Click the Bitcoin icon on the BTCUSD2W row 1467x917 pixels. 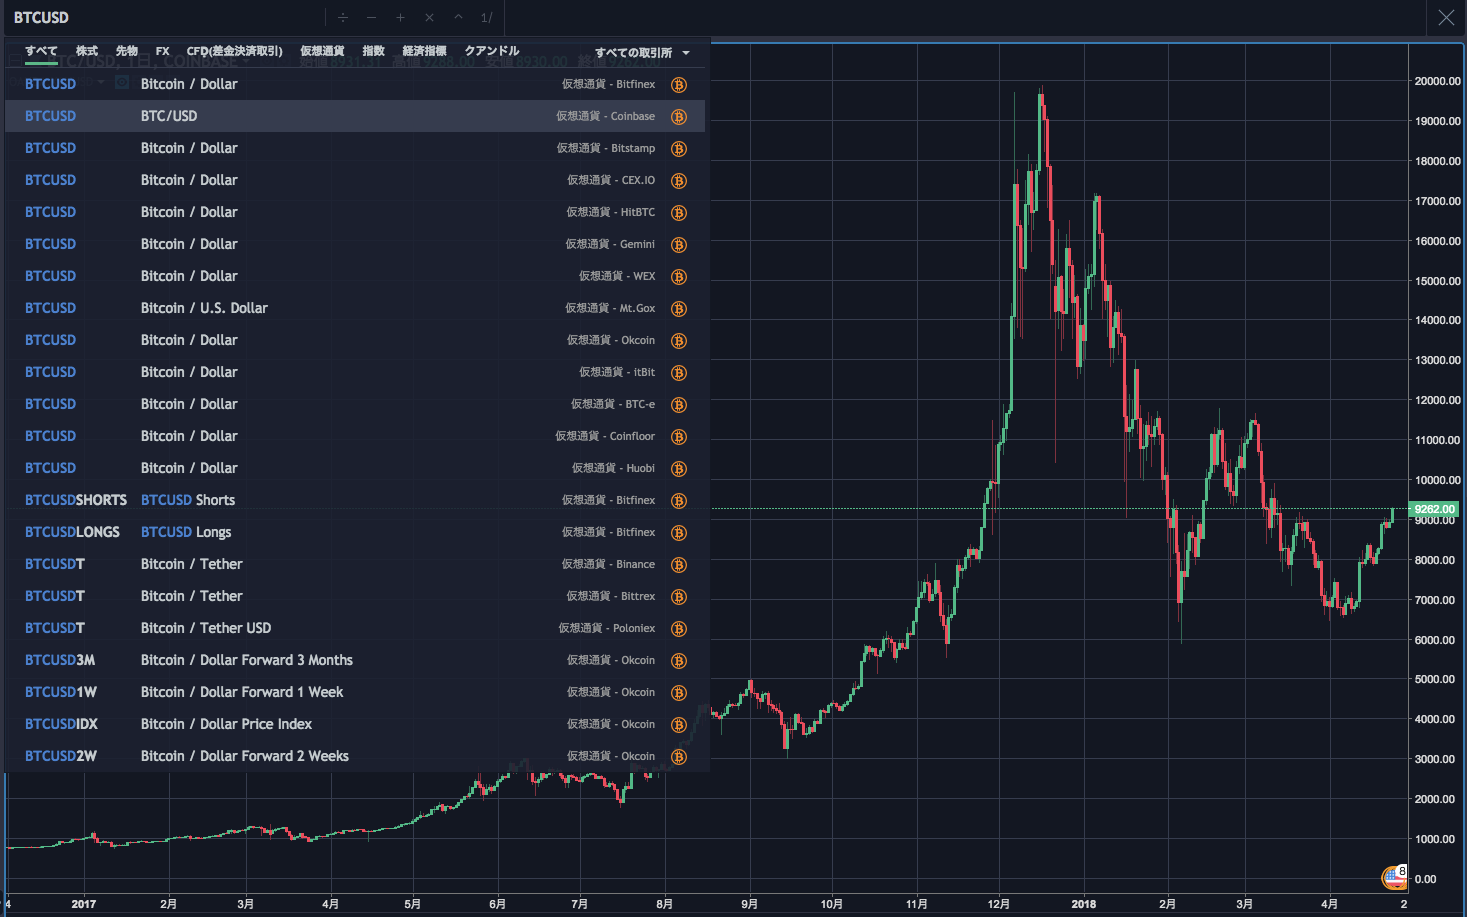pos(679,757)
